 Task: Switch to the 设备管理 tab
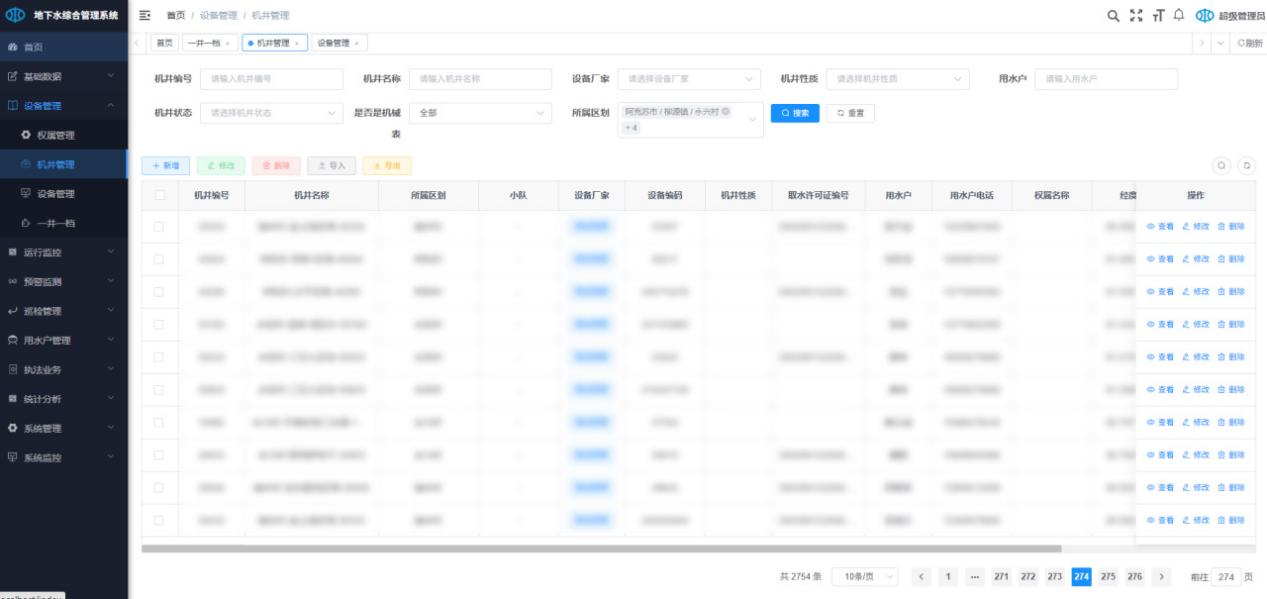point(339,43)
